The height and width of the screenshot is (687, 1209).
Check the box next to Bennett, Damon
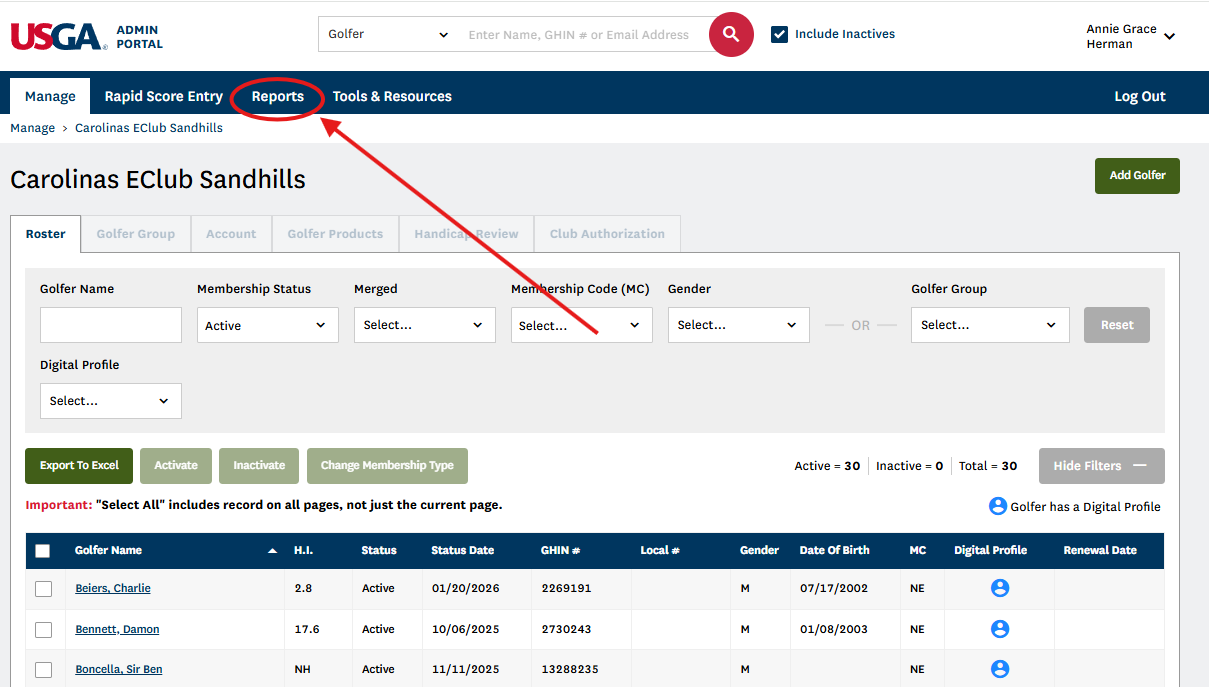pyautogui.click(x=43, y=630)
